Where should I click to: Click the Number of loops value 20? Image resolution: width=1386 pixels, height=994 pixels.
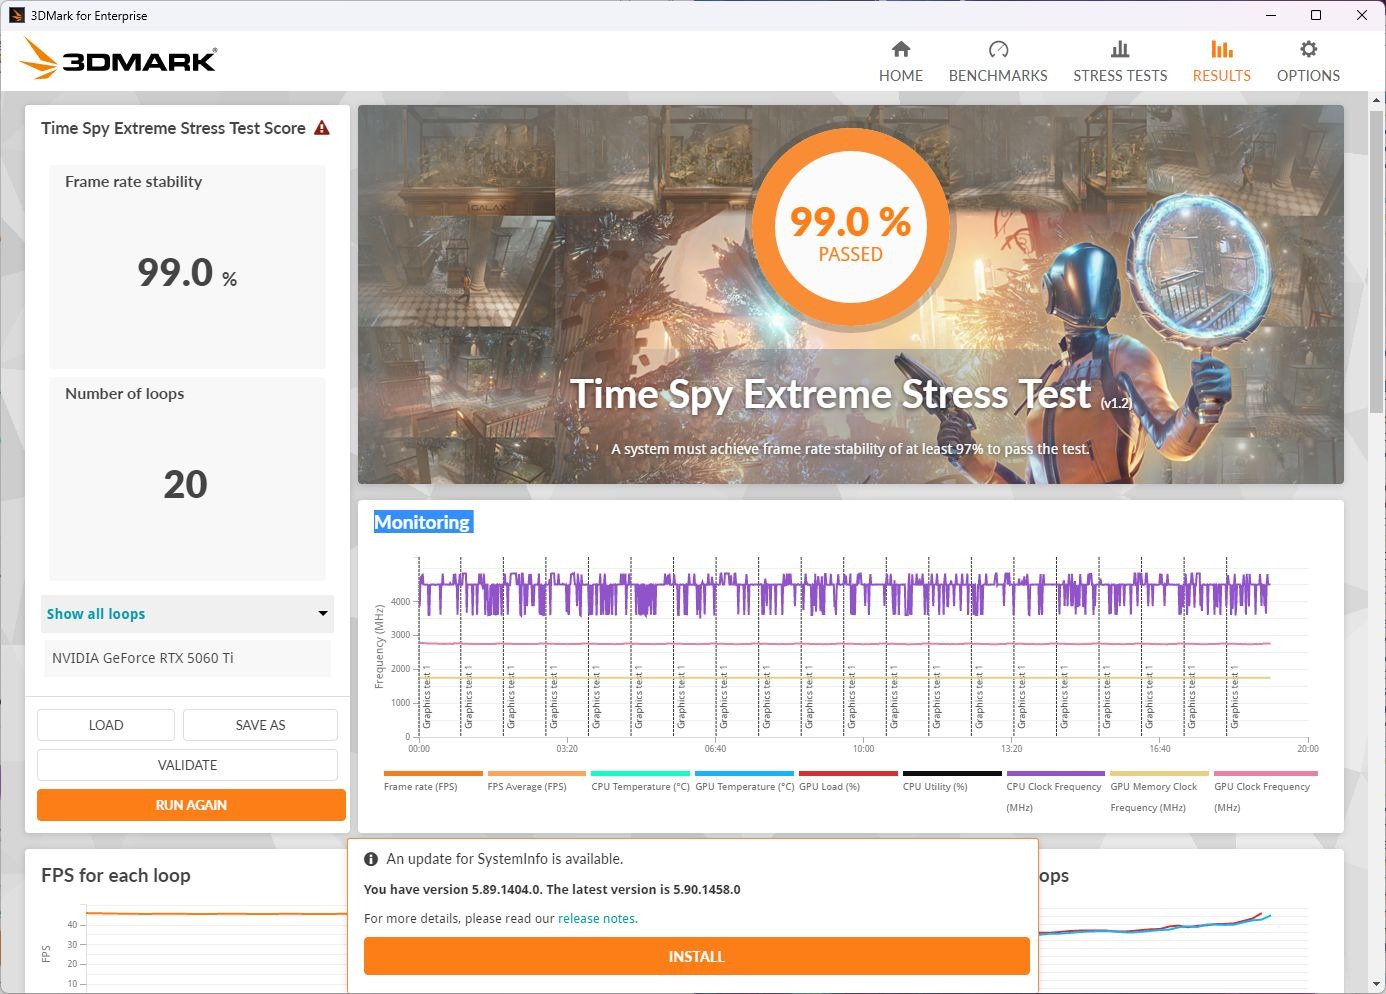[x=186, y=484]
